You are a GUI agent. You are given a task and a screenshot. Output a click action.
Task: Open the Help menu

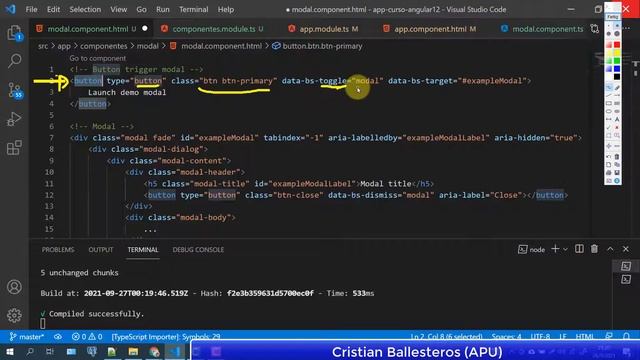tap(226, 9)
